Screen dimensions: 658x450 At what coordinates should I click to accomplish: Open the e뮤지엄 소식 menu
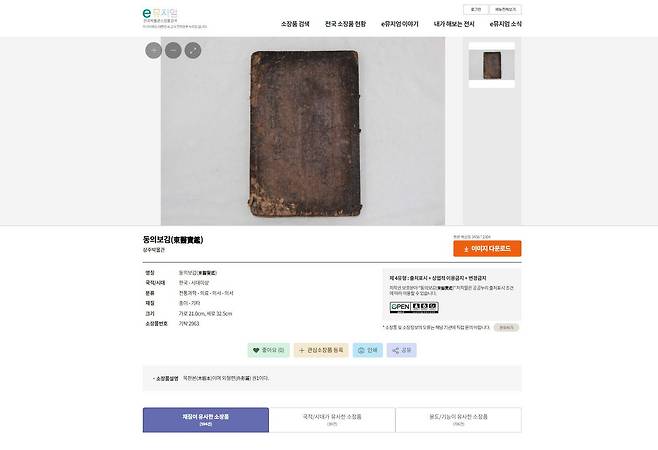click(x=506, y=24)
